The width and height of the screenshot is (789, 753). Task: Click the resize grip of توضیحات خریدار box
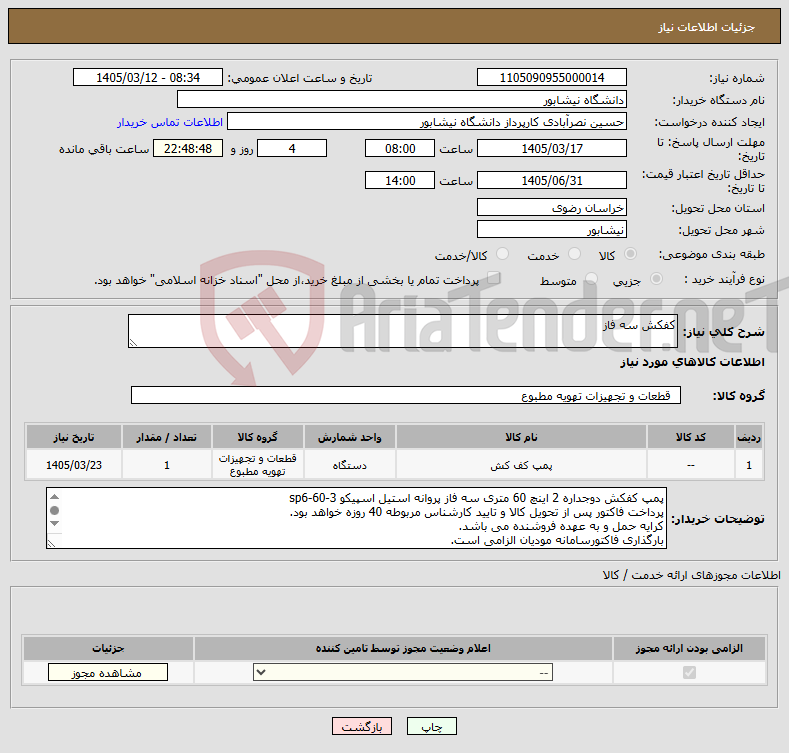click(51, 544)
